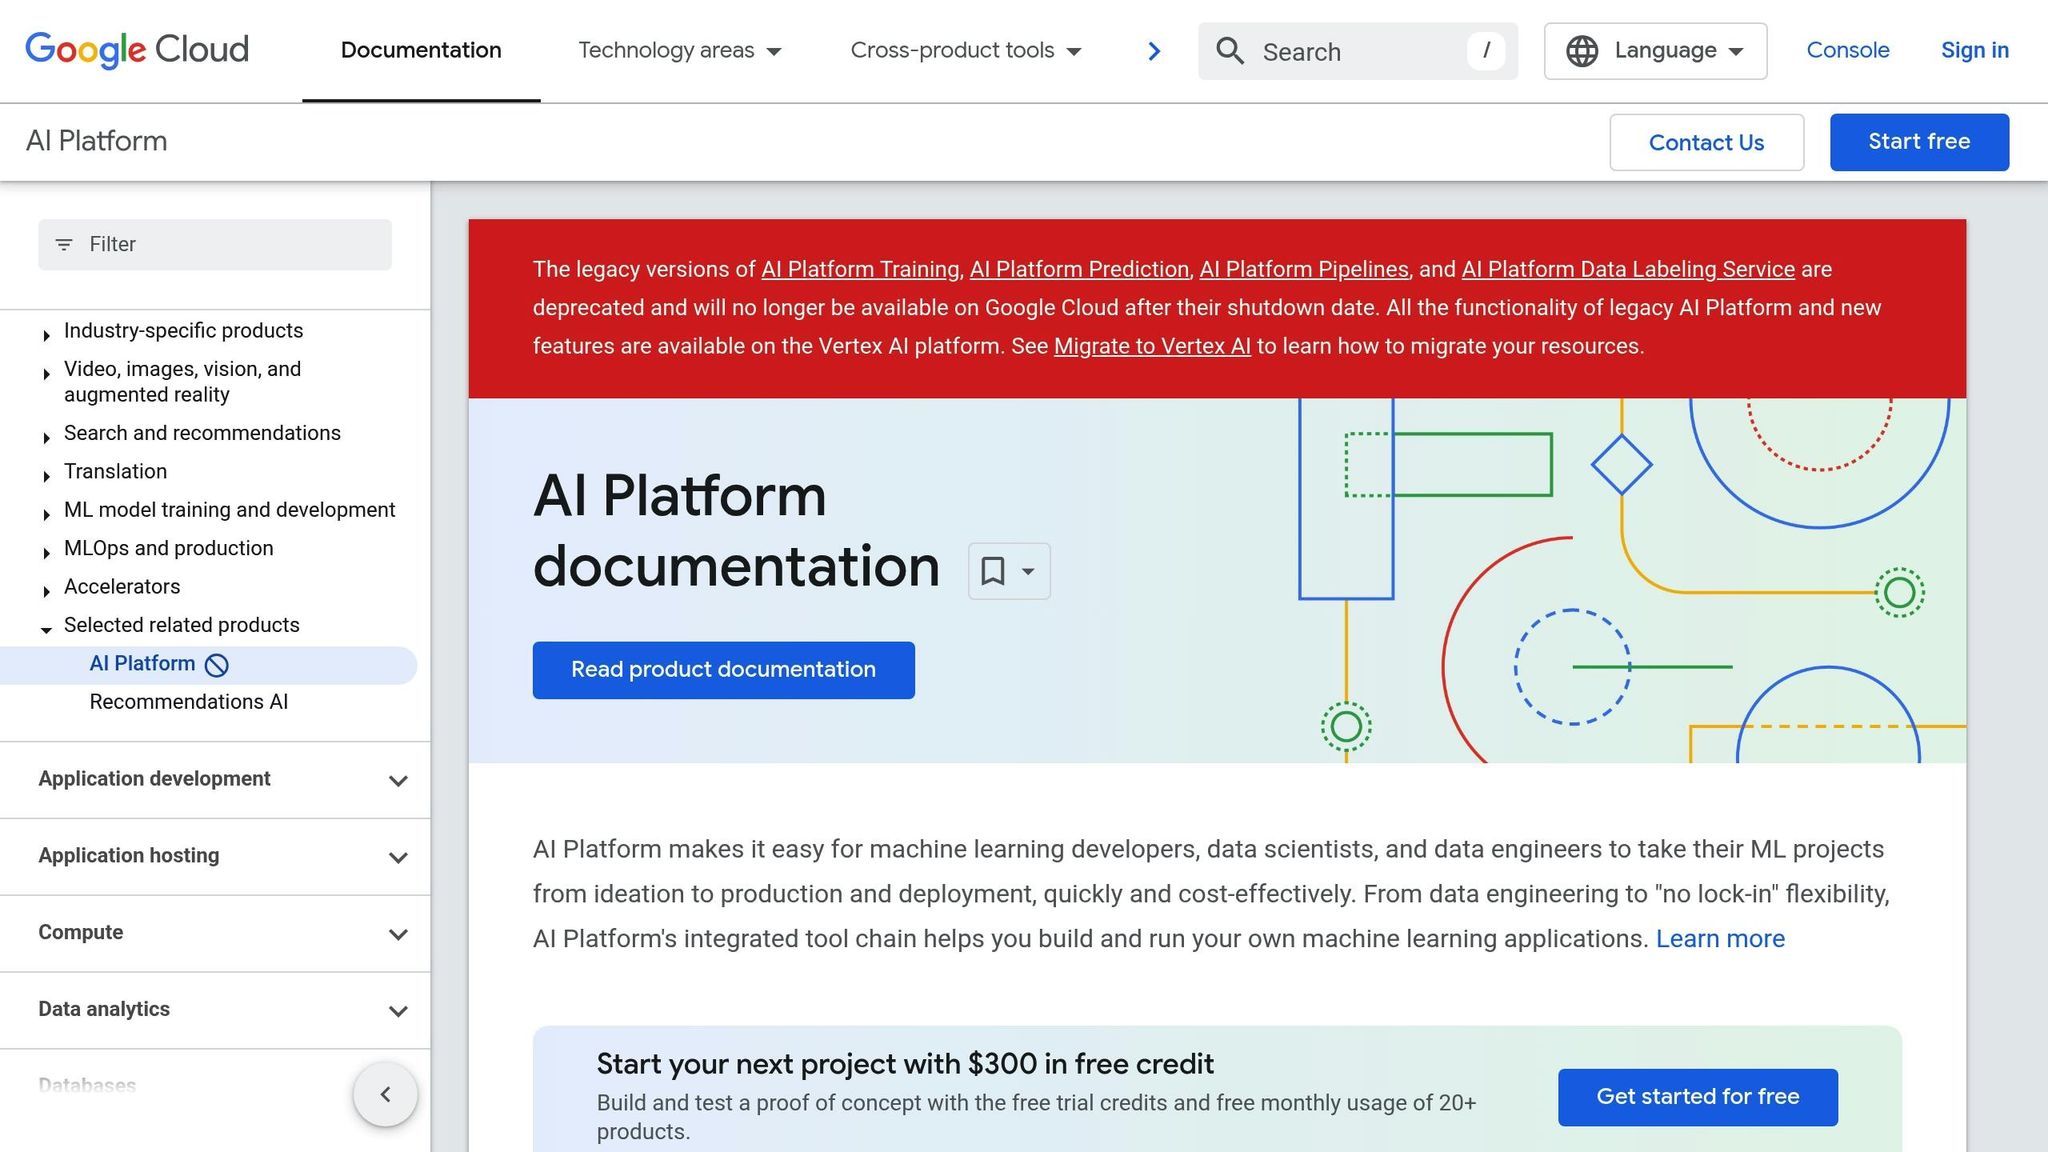Click the filter lines icon
This screenshot has height=1152, width=2048.
click(x=64, y=245)
